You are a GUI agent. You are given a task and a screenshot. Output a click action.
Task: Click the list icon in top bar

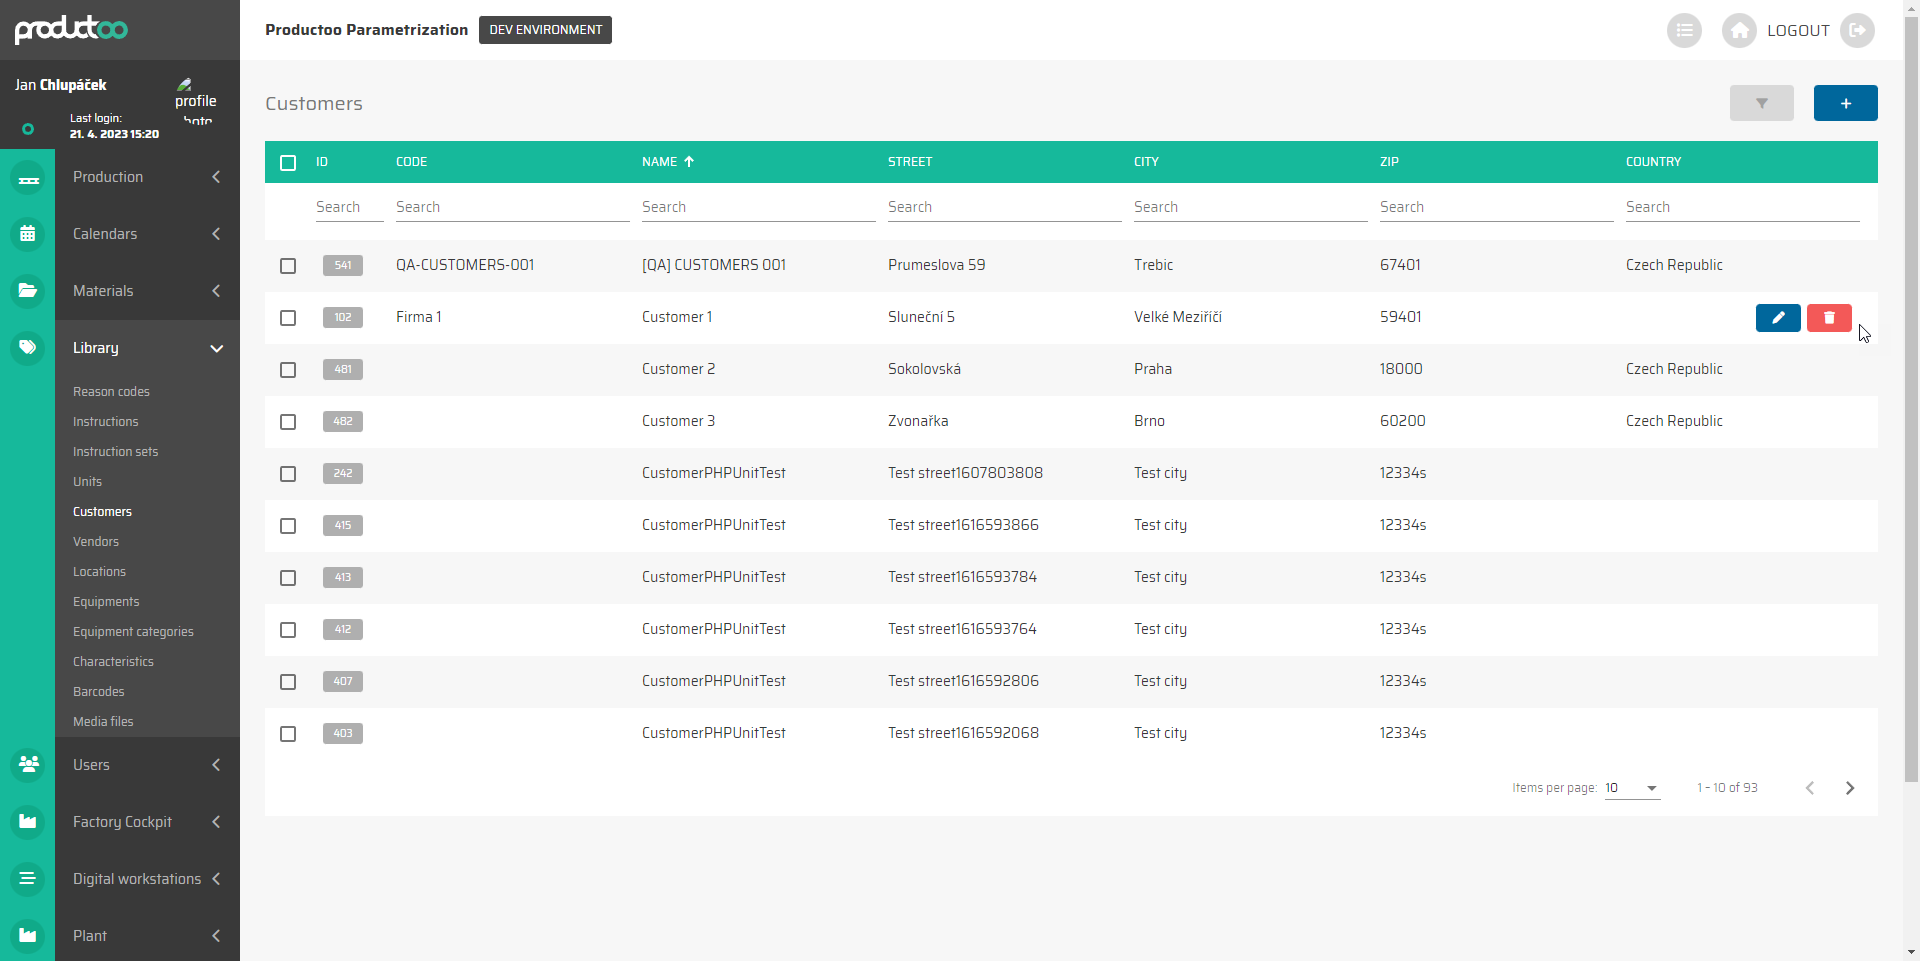1684,31
